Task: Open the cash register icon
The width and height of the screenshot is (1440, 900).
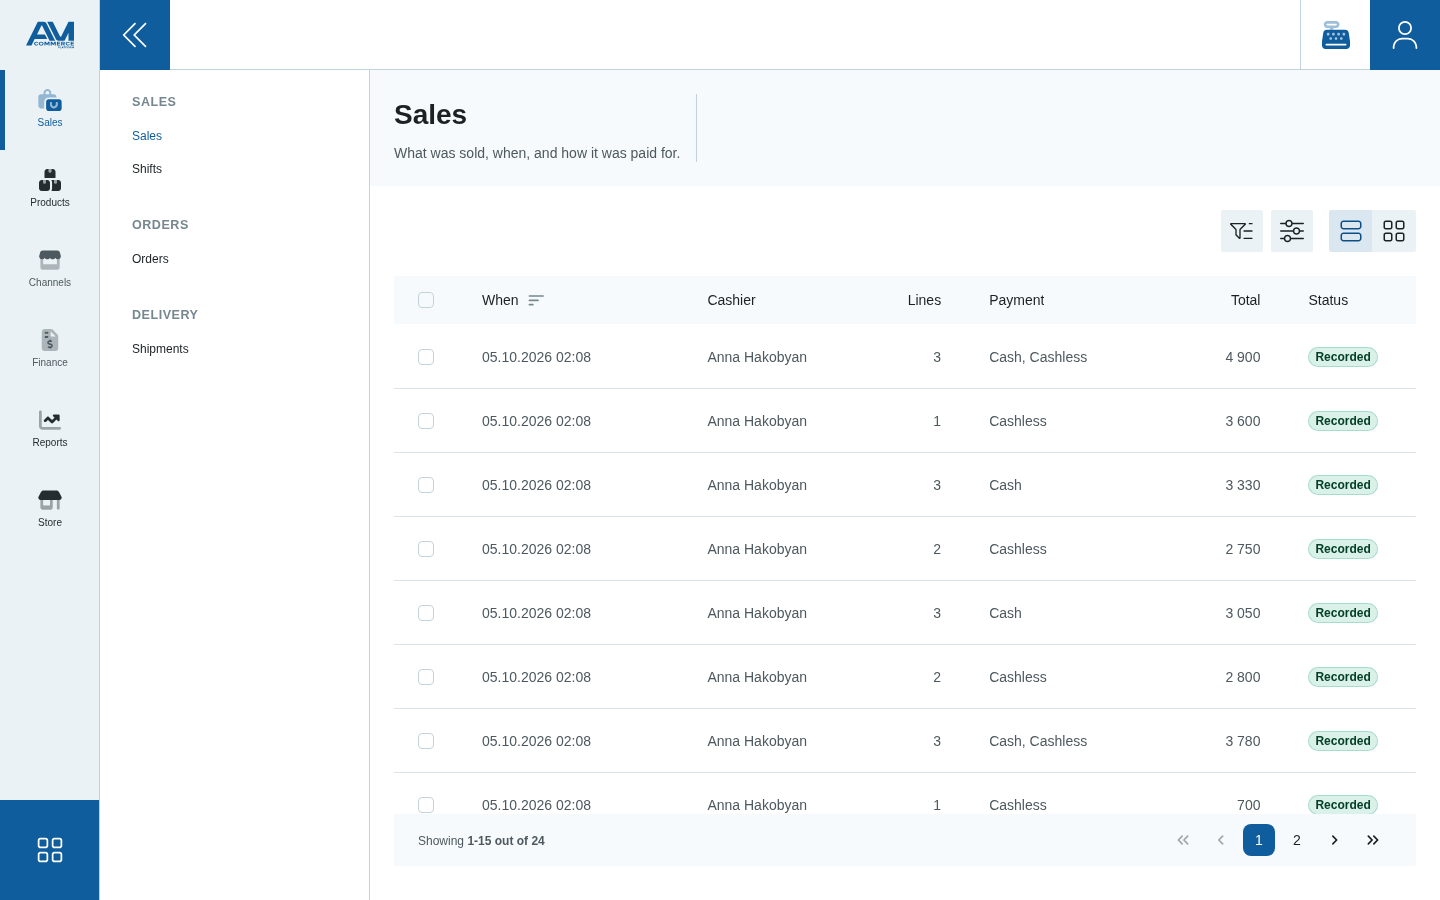Action: tap(1335, 35)
